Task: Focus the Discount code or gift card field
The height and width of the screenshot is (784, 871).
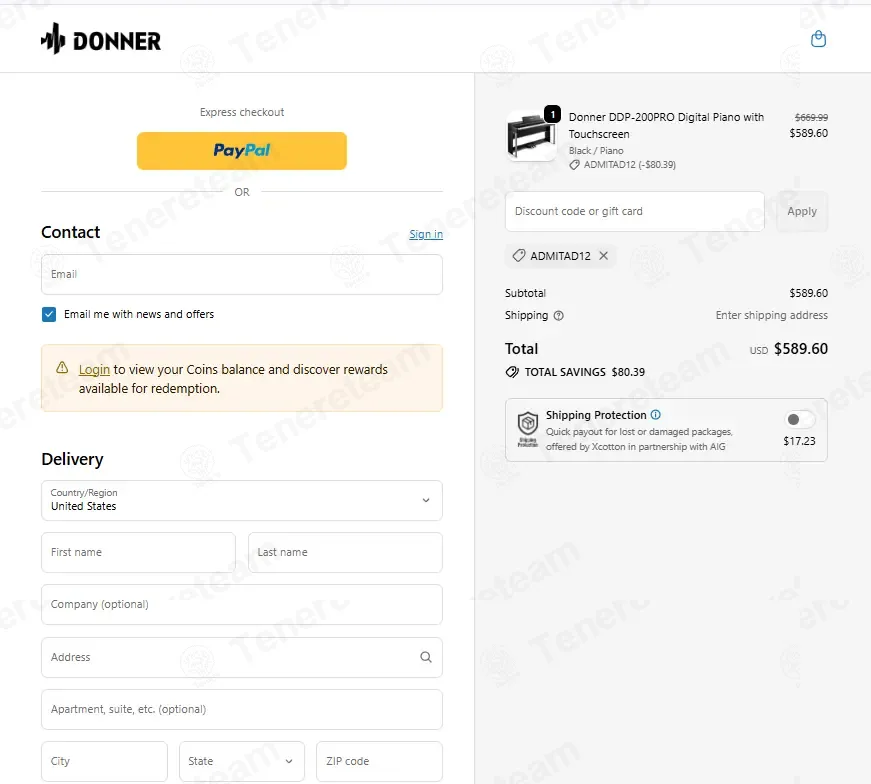Action: tap(634, 211)
